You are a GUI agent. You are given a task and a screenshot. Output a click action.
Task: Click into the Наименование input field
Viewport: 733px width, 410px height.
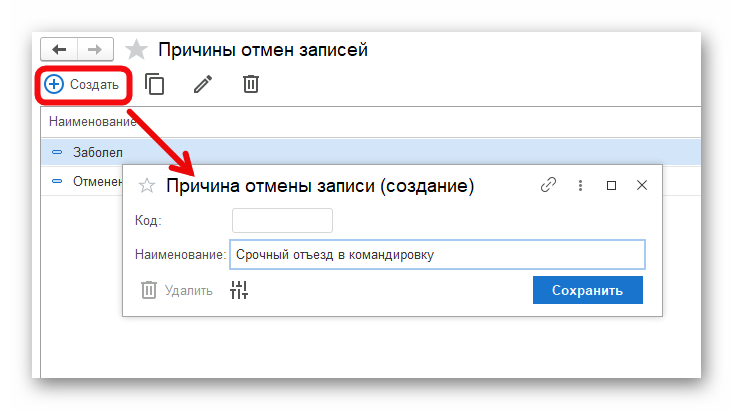438,255
